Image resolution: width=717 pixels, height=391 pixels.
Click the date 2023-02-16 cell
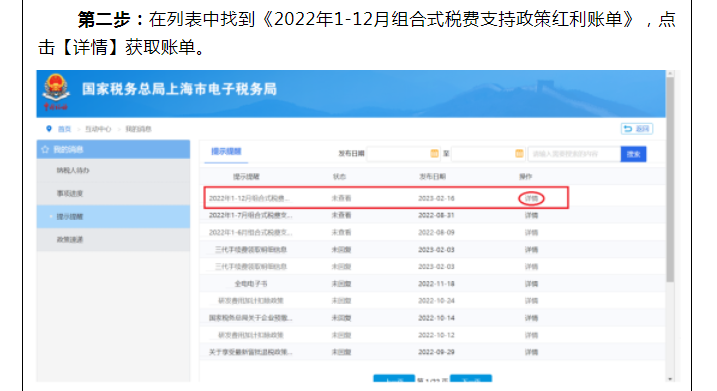[x=436, y=198]
